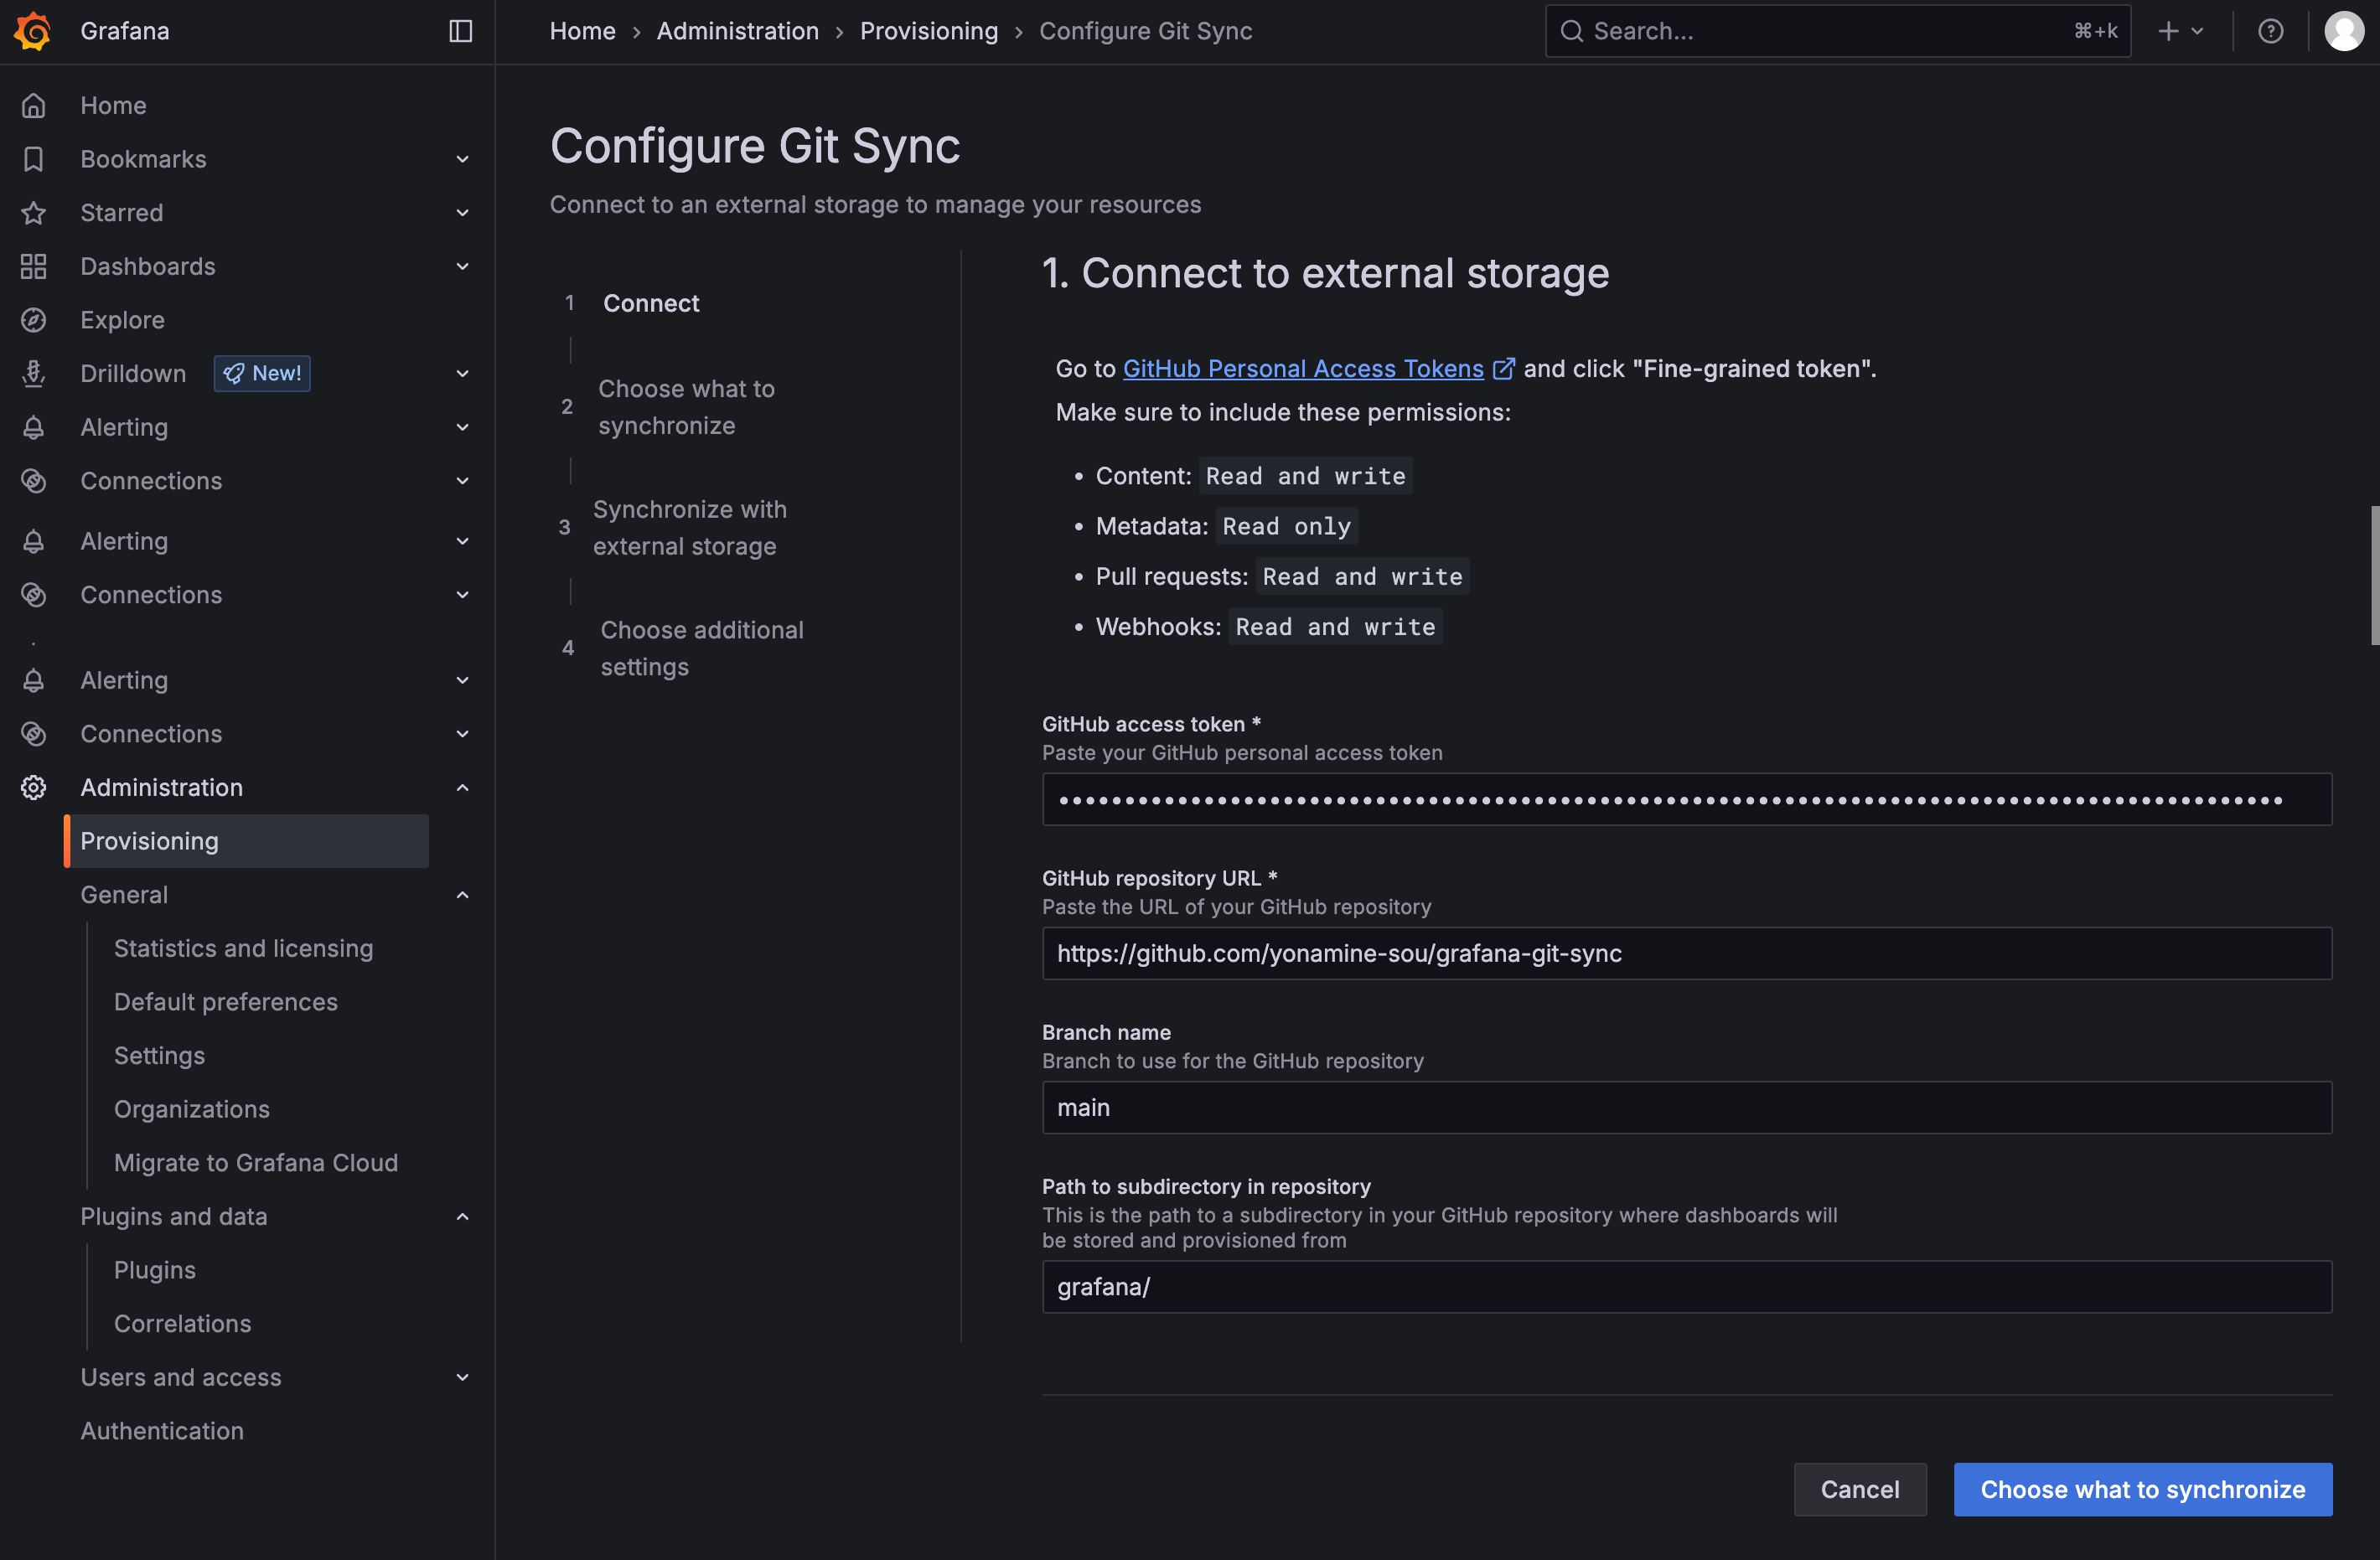Click the Bookmarks icon in sidebar

click(34, 159)
